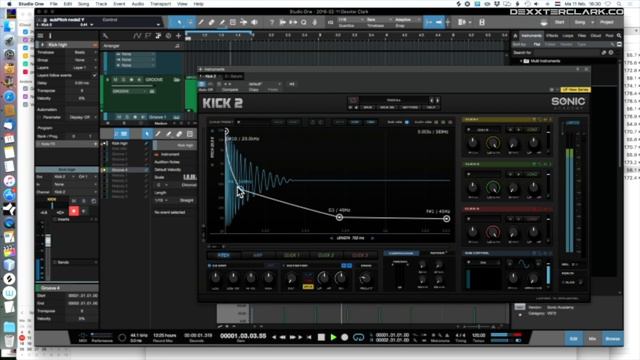Select the Eraser tool in main toolbar

[x=211, y=22]
